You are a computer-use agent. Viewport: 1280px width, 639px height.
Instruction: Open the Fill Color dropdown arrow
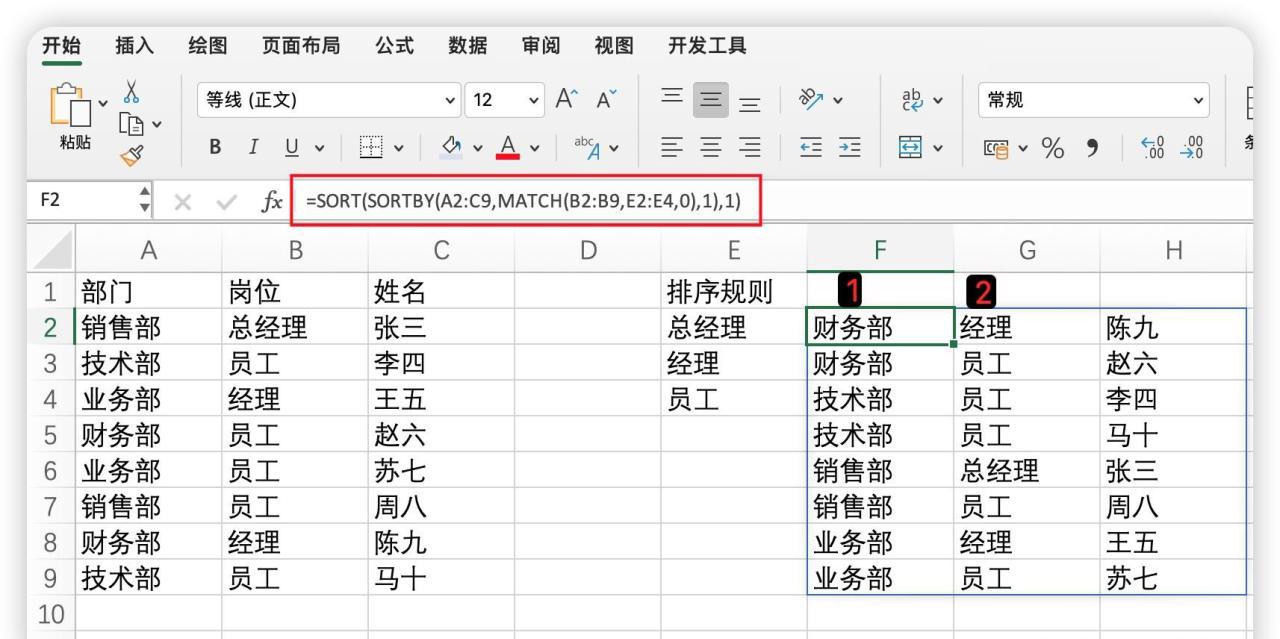coord(477,150)
